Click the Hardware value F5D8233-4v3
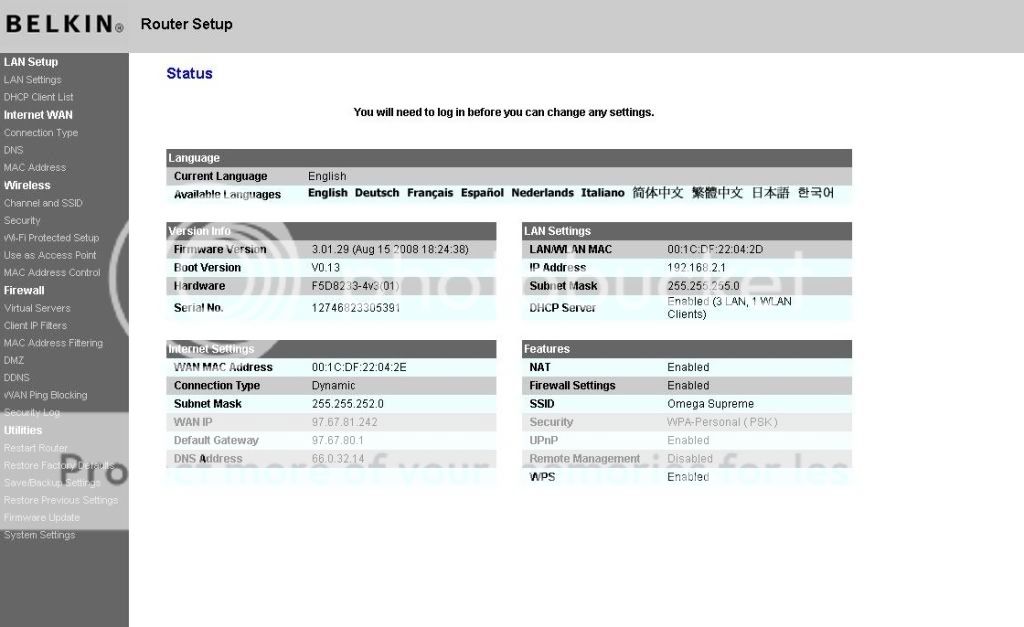The width and height of the screenshot is (1024, 627). [355, 286]
